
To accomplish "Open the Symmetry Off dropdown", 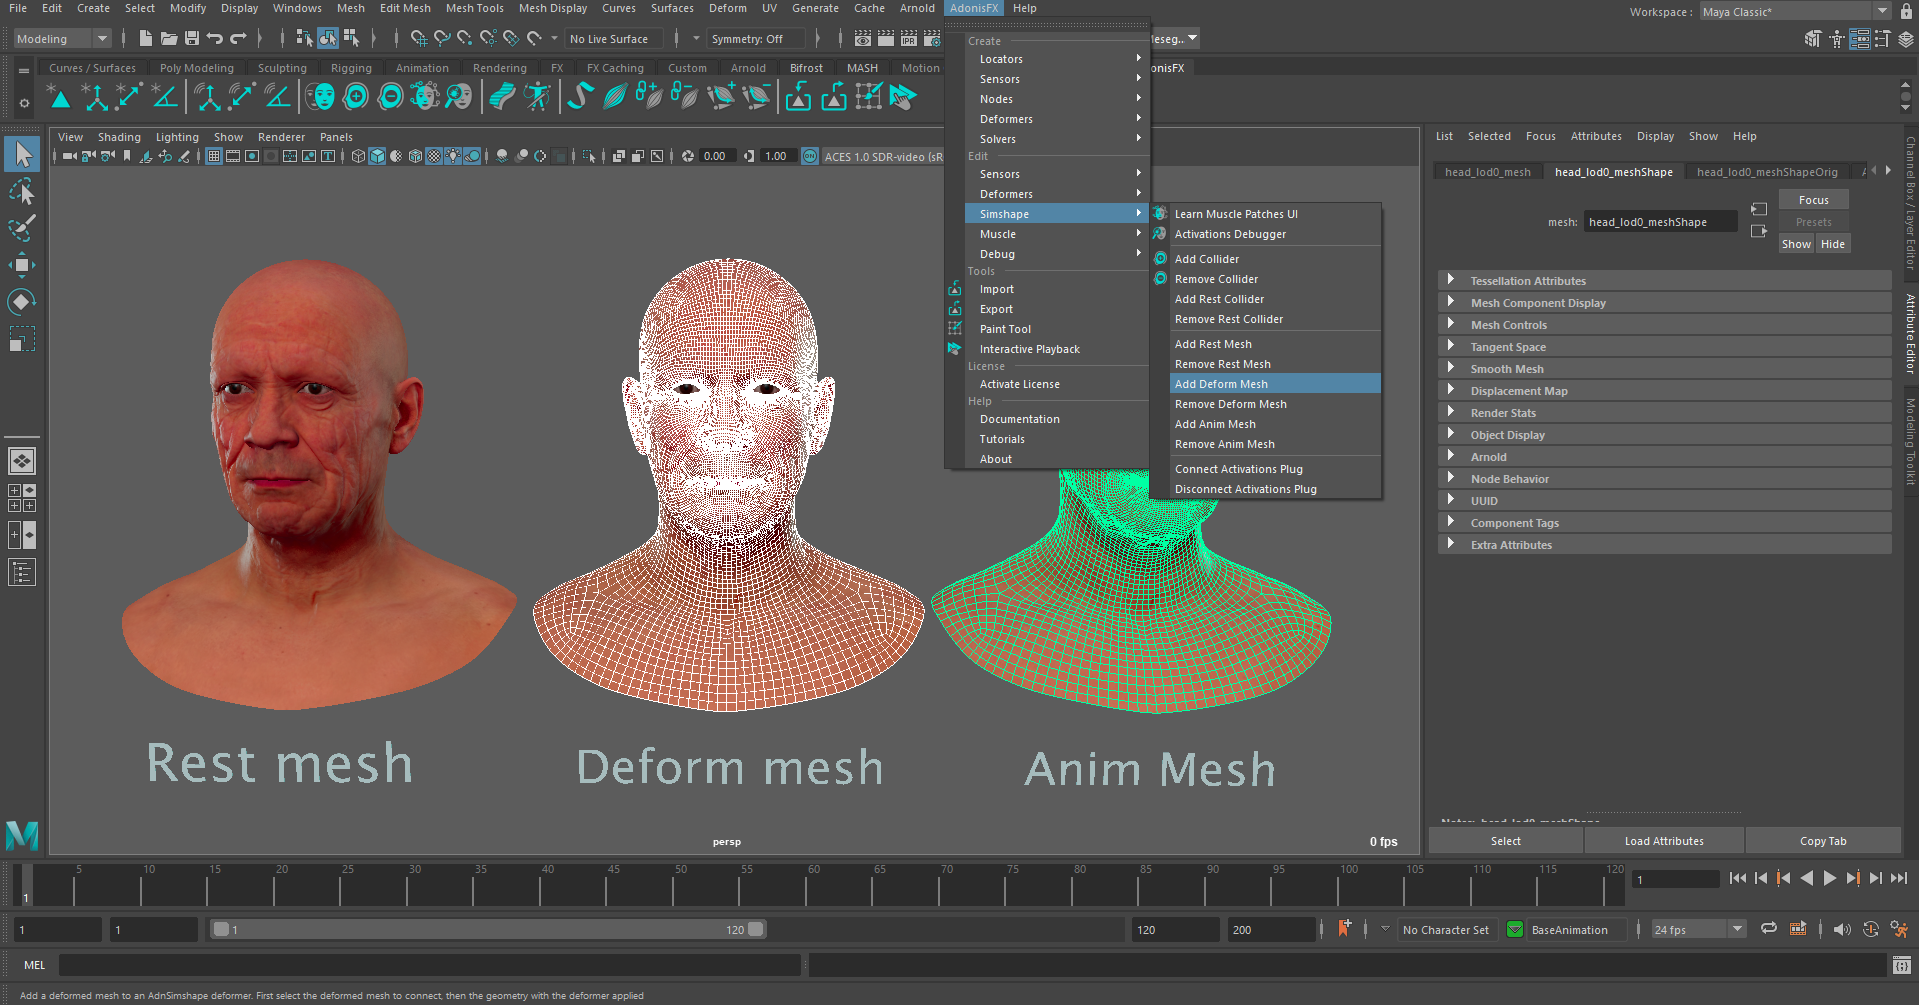I will click(754, 39).
